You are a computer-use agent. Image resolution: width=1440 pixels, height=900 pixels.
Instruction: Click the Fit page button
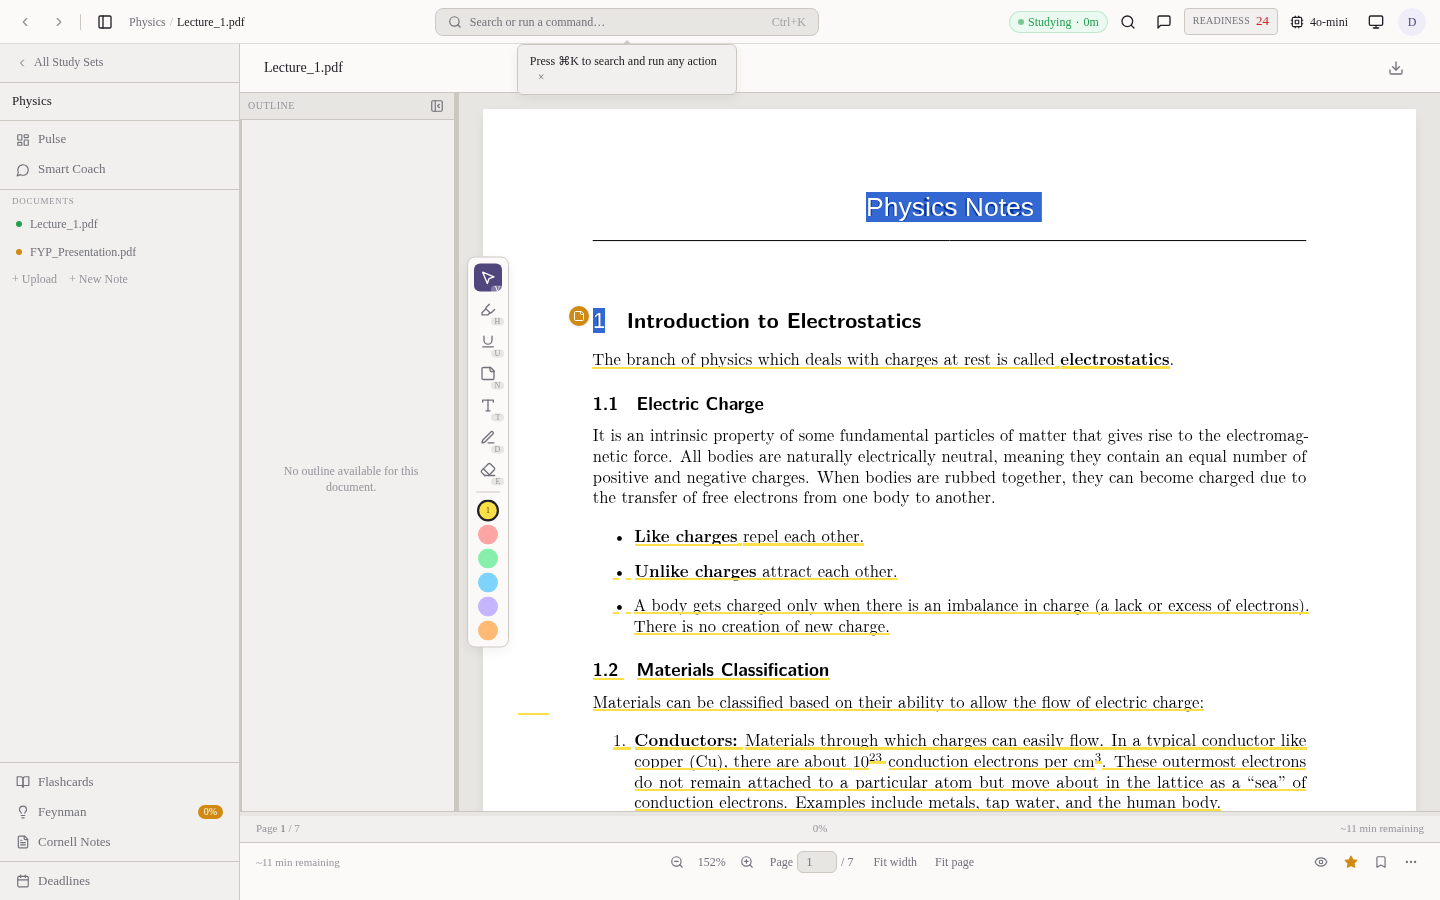tap(954, 862)
